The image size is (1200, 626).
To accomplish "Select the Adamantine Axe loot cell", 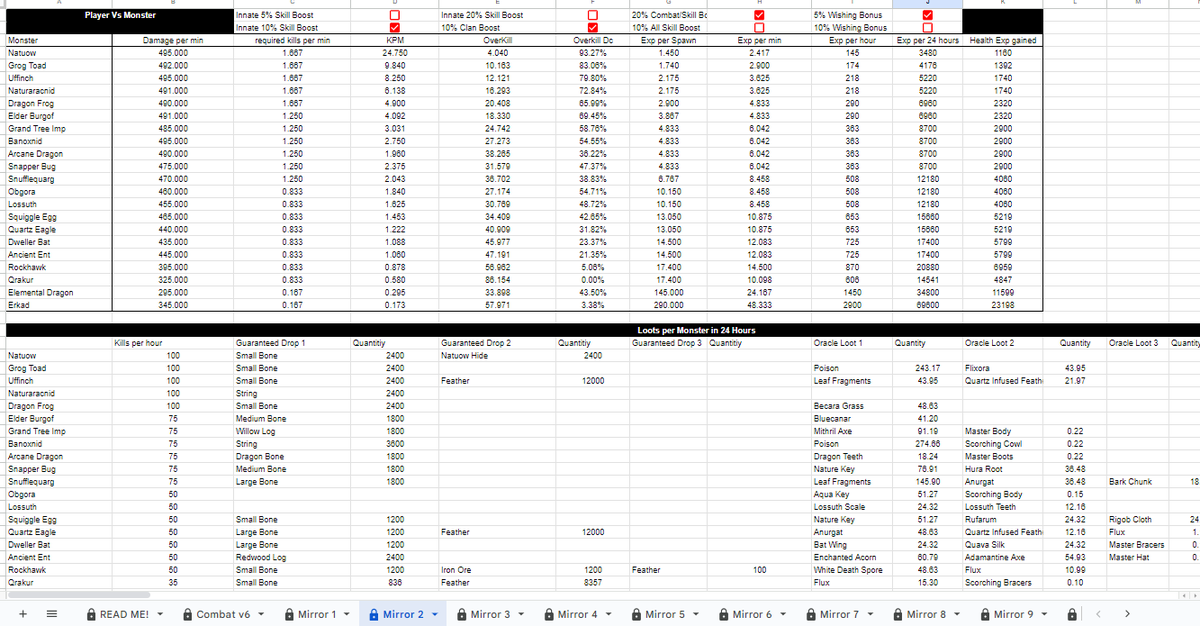I will pos(1003,556).
